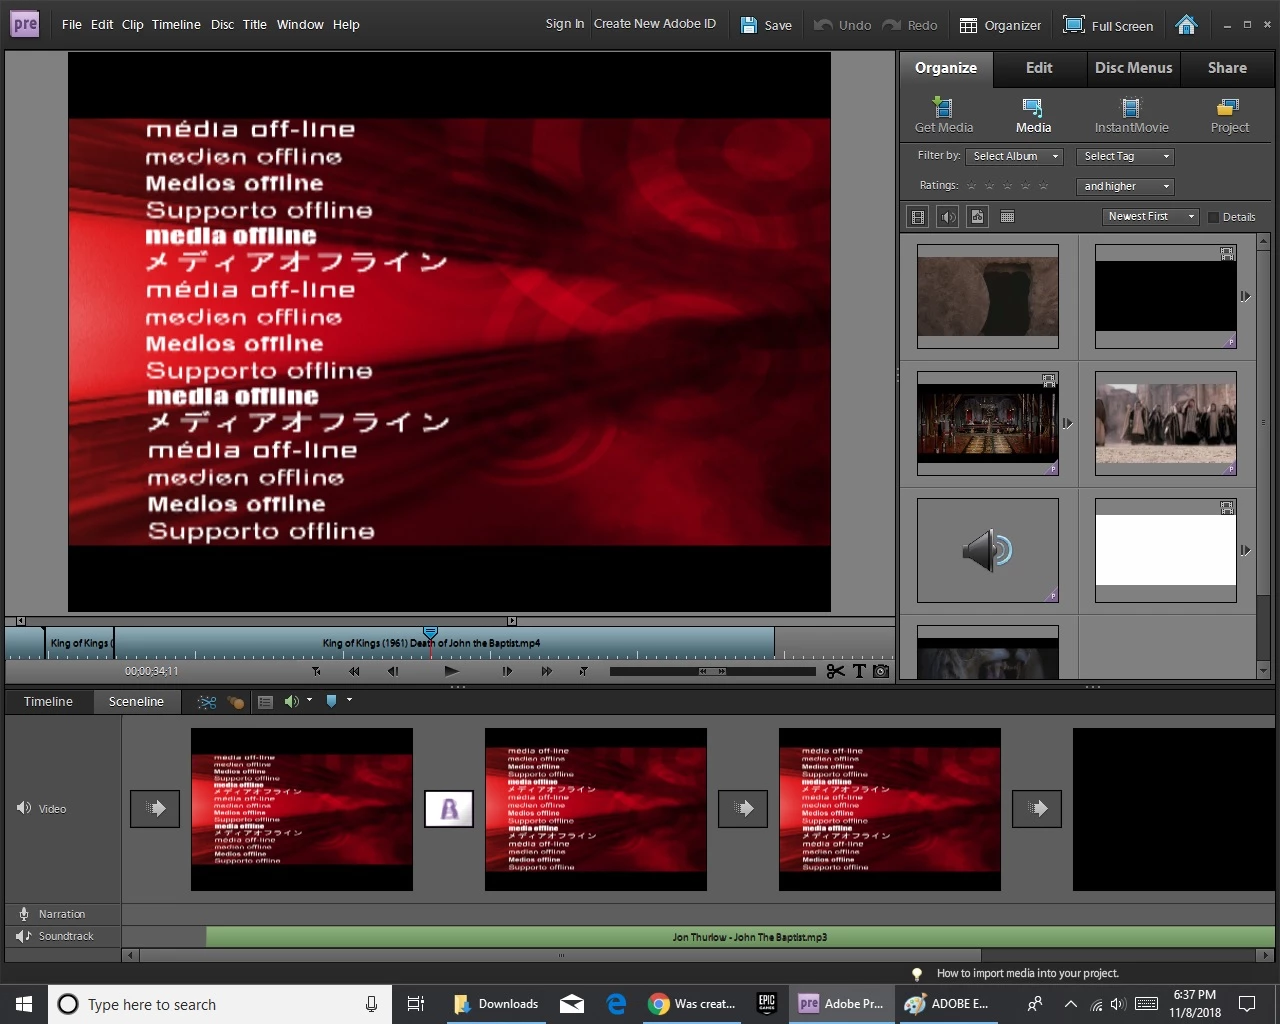Step forward one frame
1280x1024 pixels.
click(x=507, y=671)
